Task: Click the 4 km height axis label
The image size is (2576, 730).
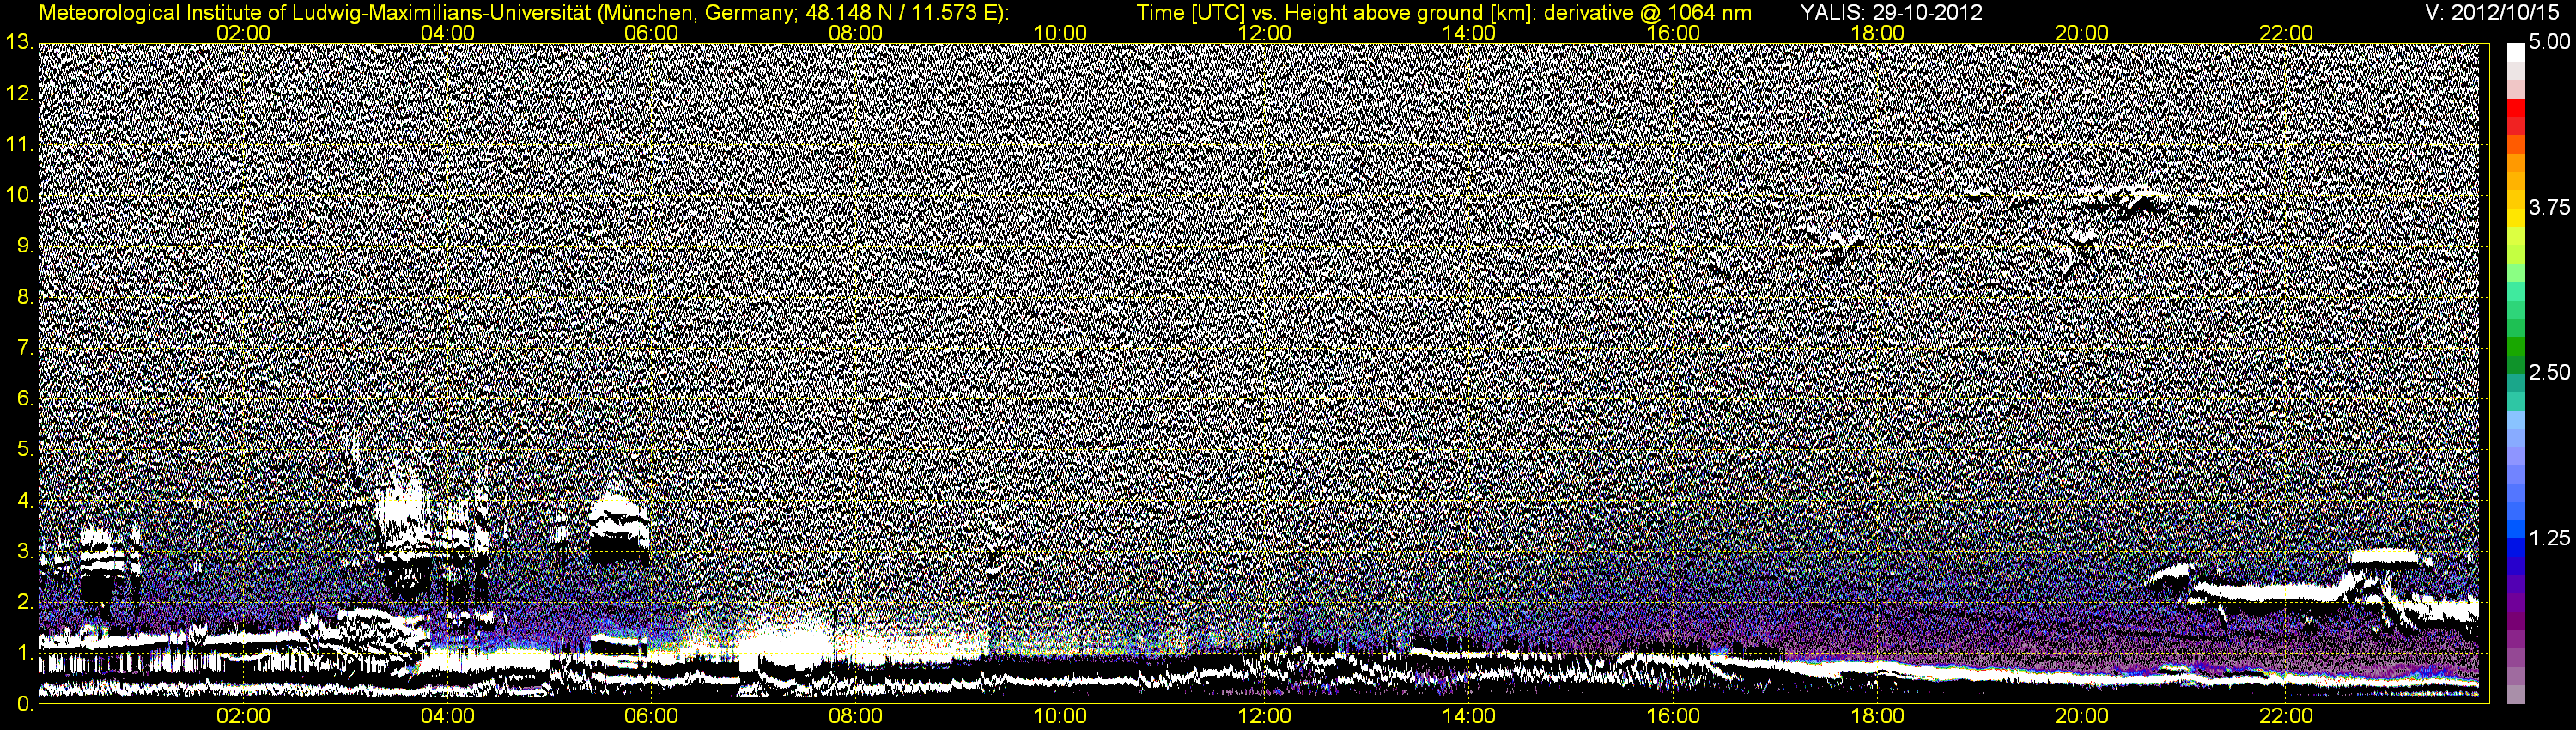Action: 24,500
